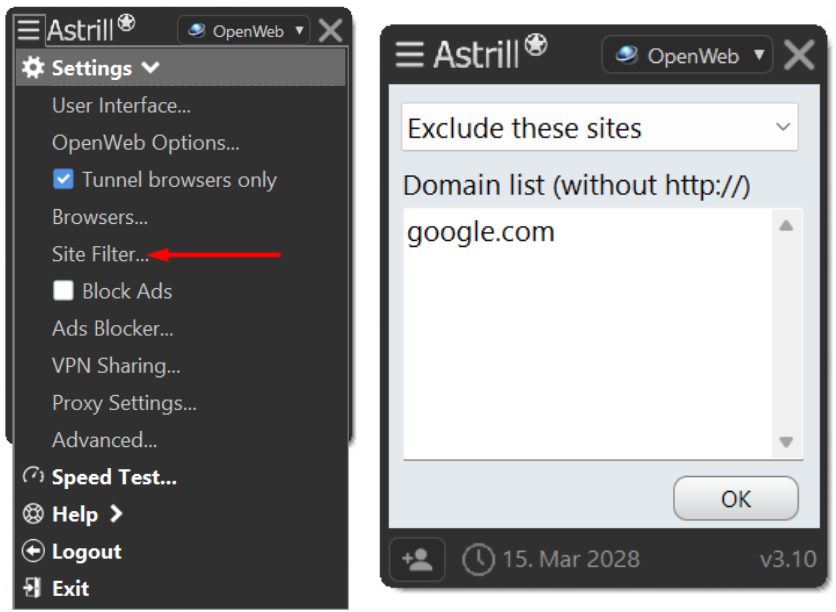Open OpenWeb mode dropdown in right window
The width and height of the screenshot is (836, 612).
click(687, 54)
